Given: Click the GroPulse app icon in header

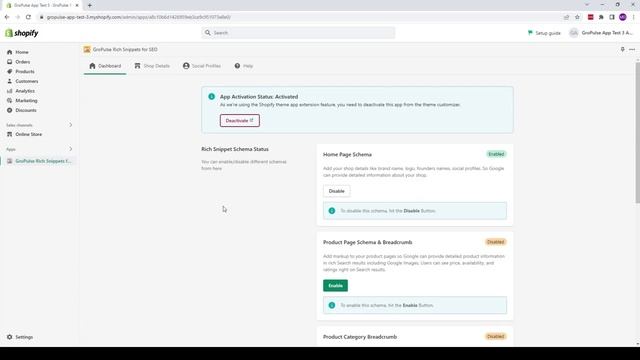Looking at the screenshot, I should point(87,49).
